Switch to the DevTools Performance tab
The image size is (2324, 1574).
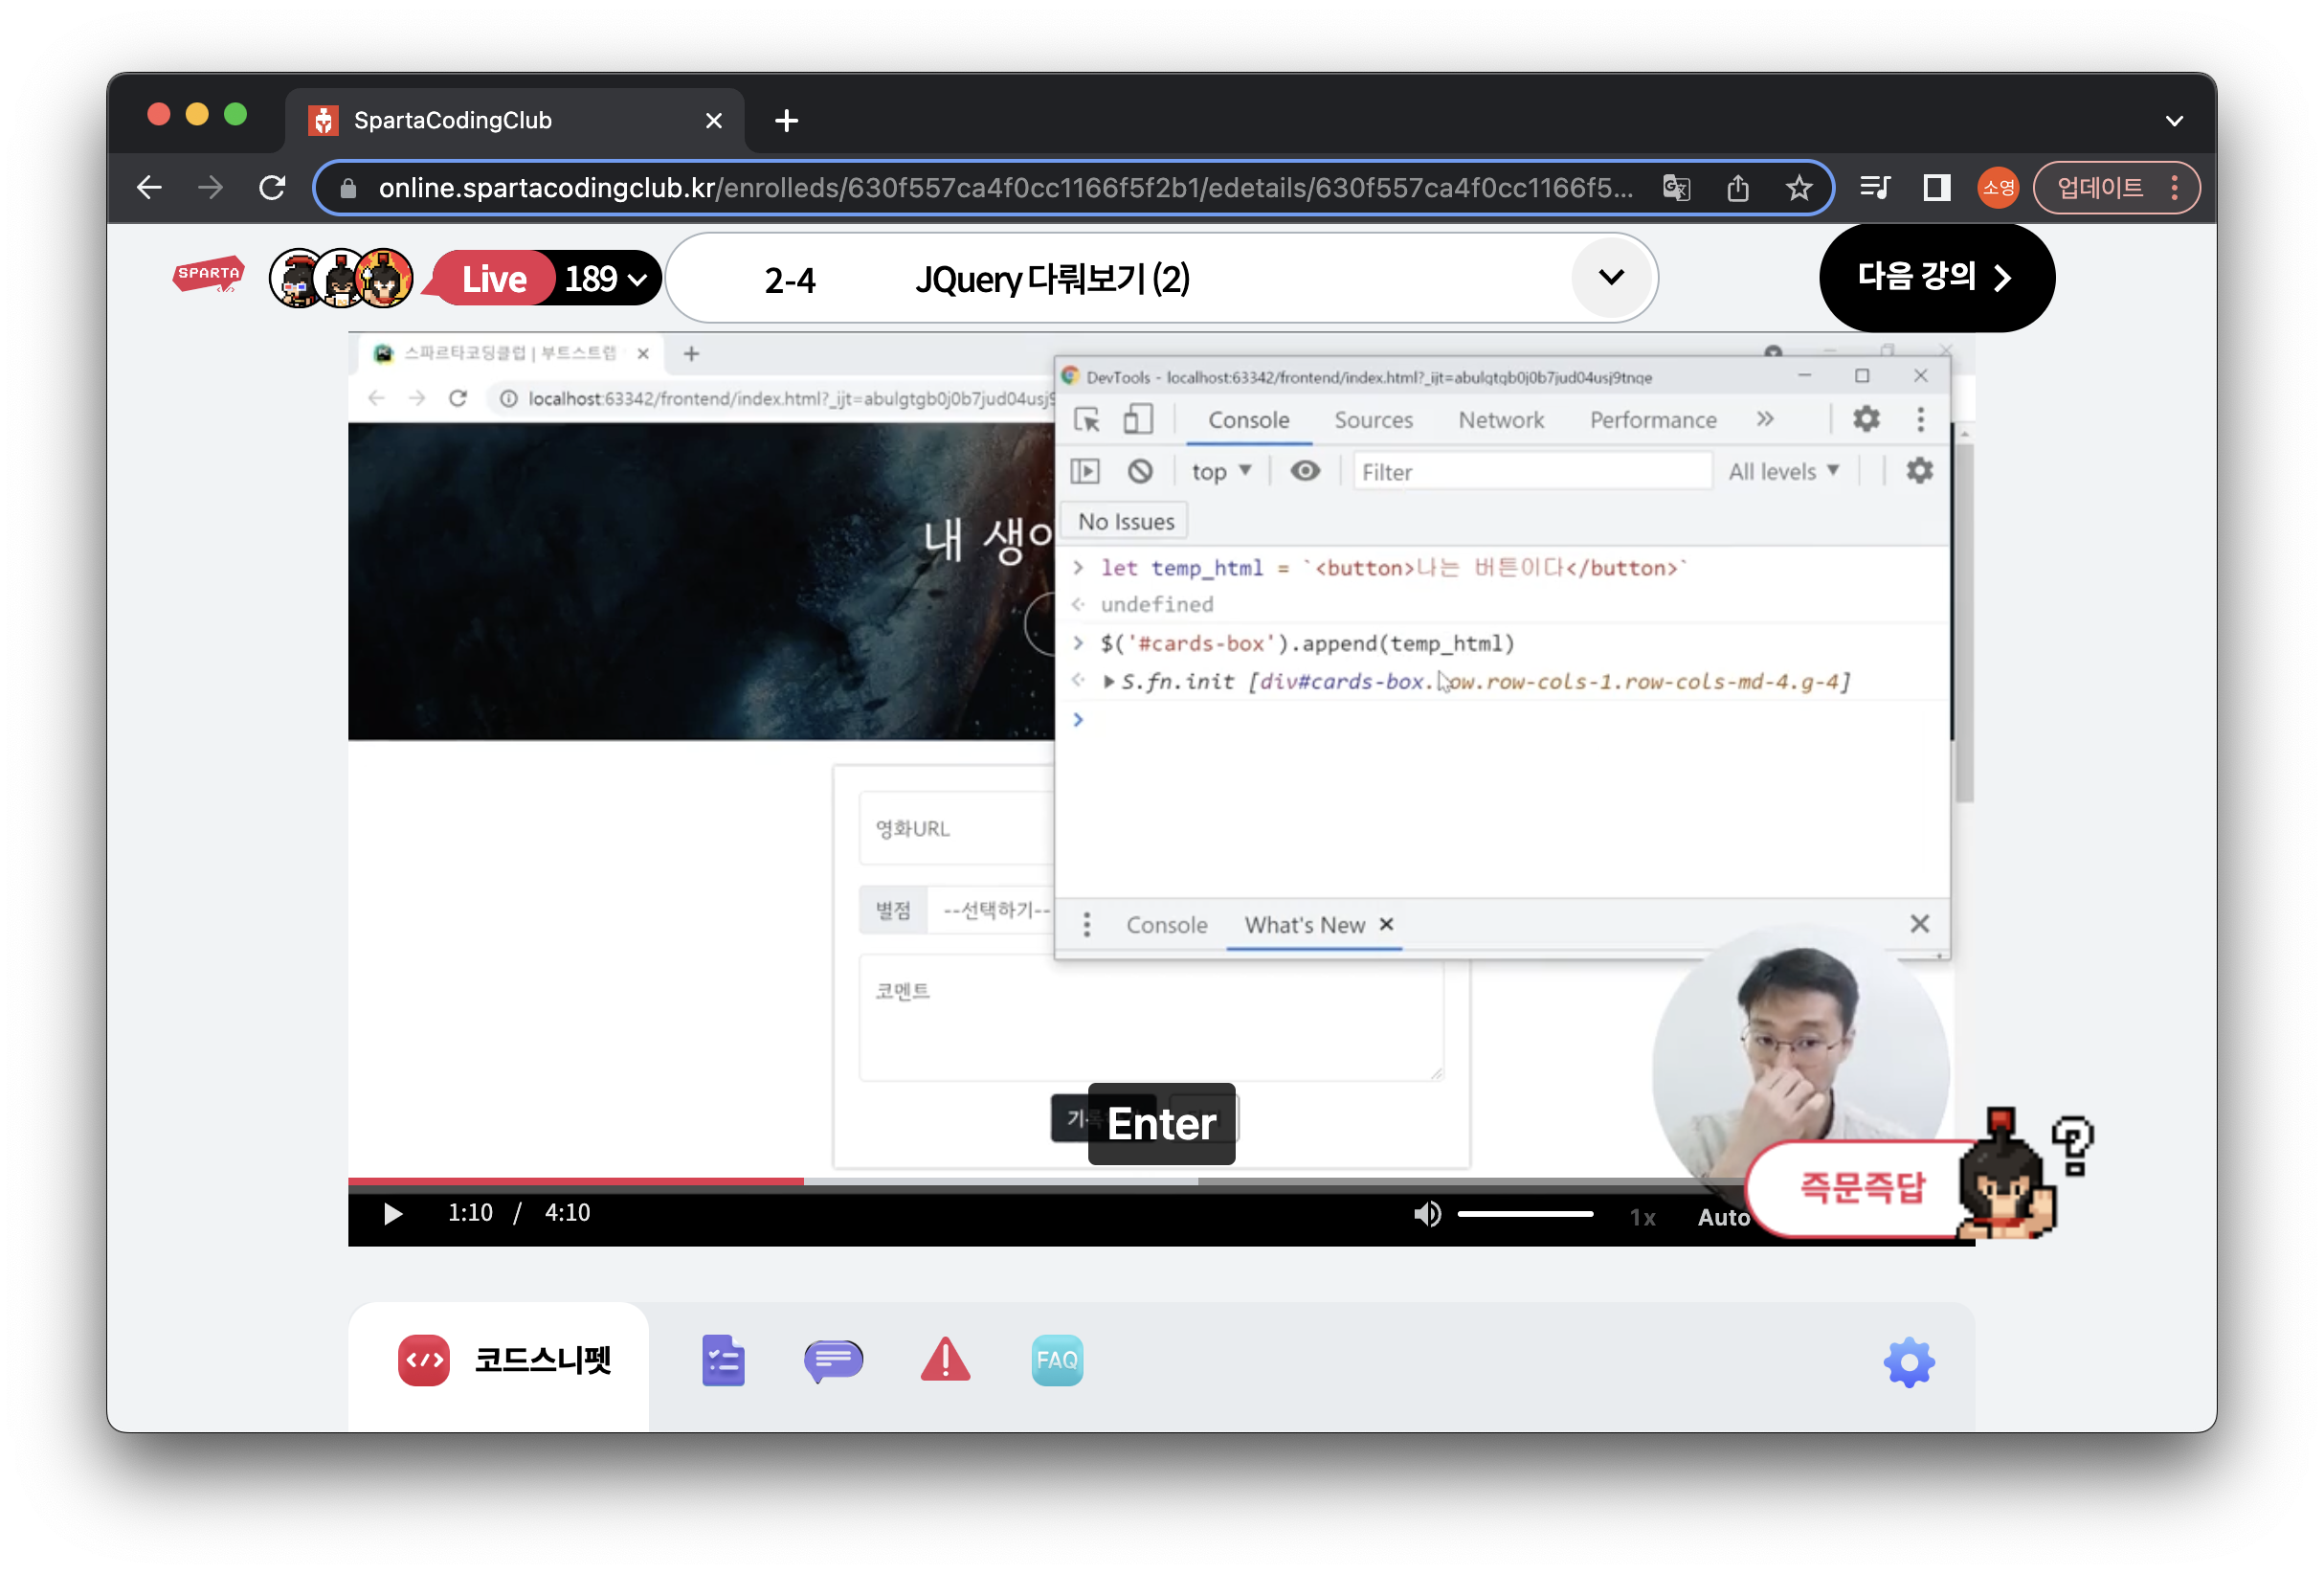[x=1652, y=420]
